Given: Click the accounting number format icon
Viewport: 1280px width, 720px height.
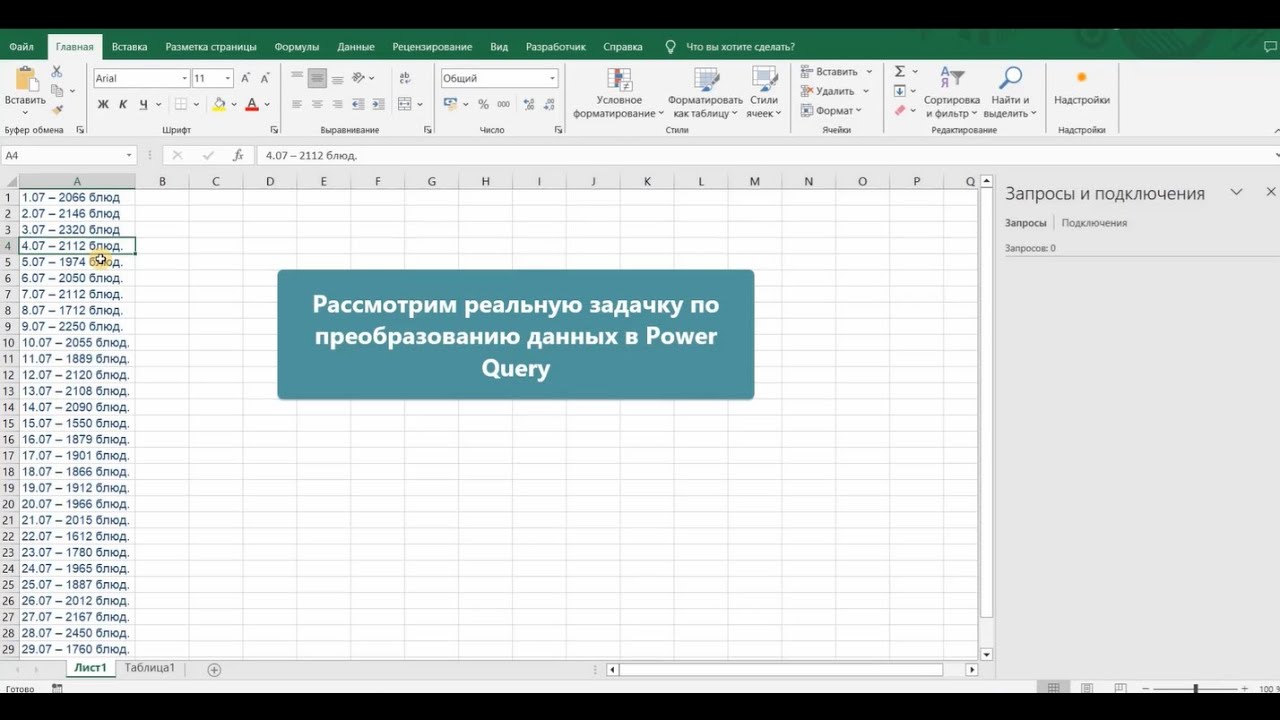Looking at the screenshot, I should click(450, 104).
